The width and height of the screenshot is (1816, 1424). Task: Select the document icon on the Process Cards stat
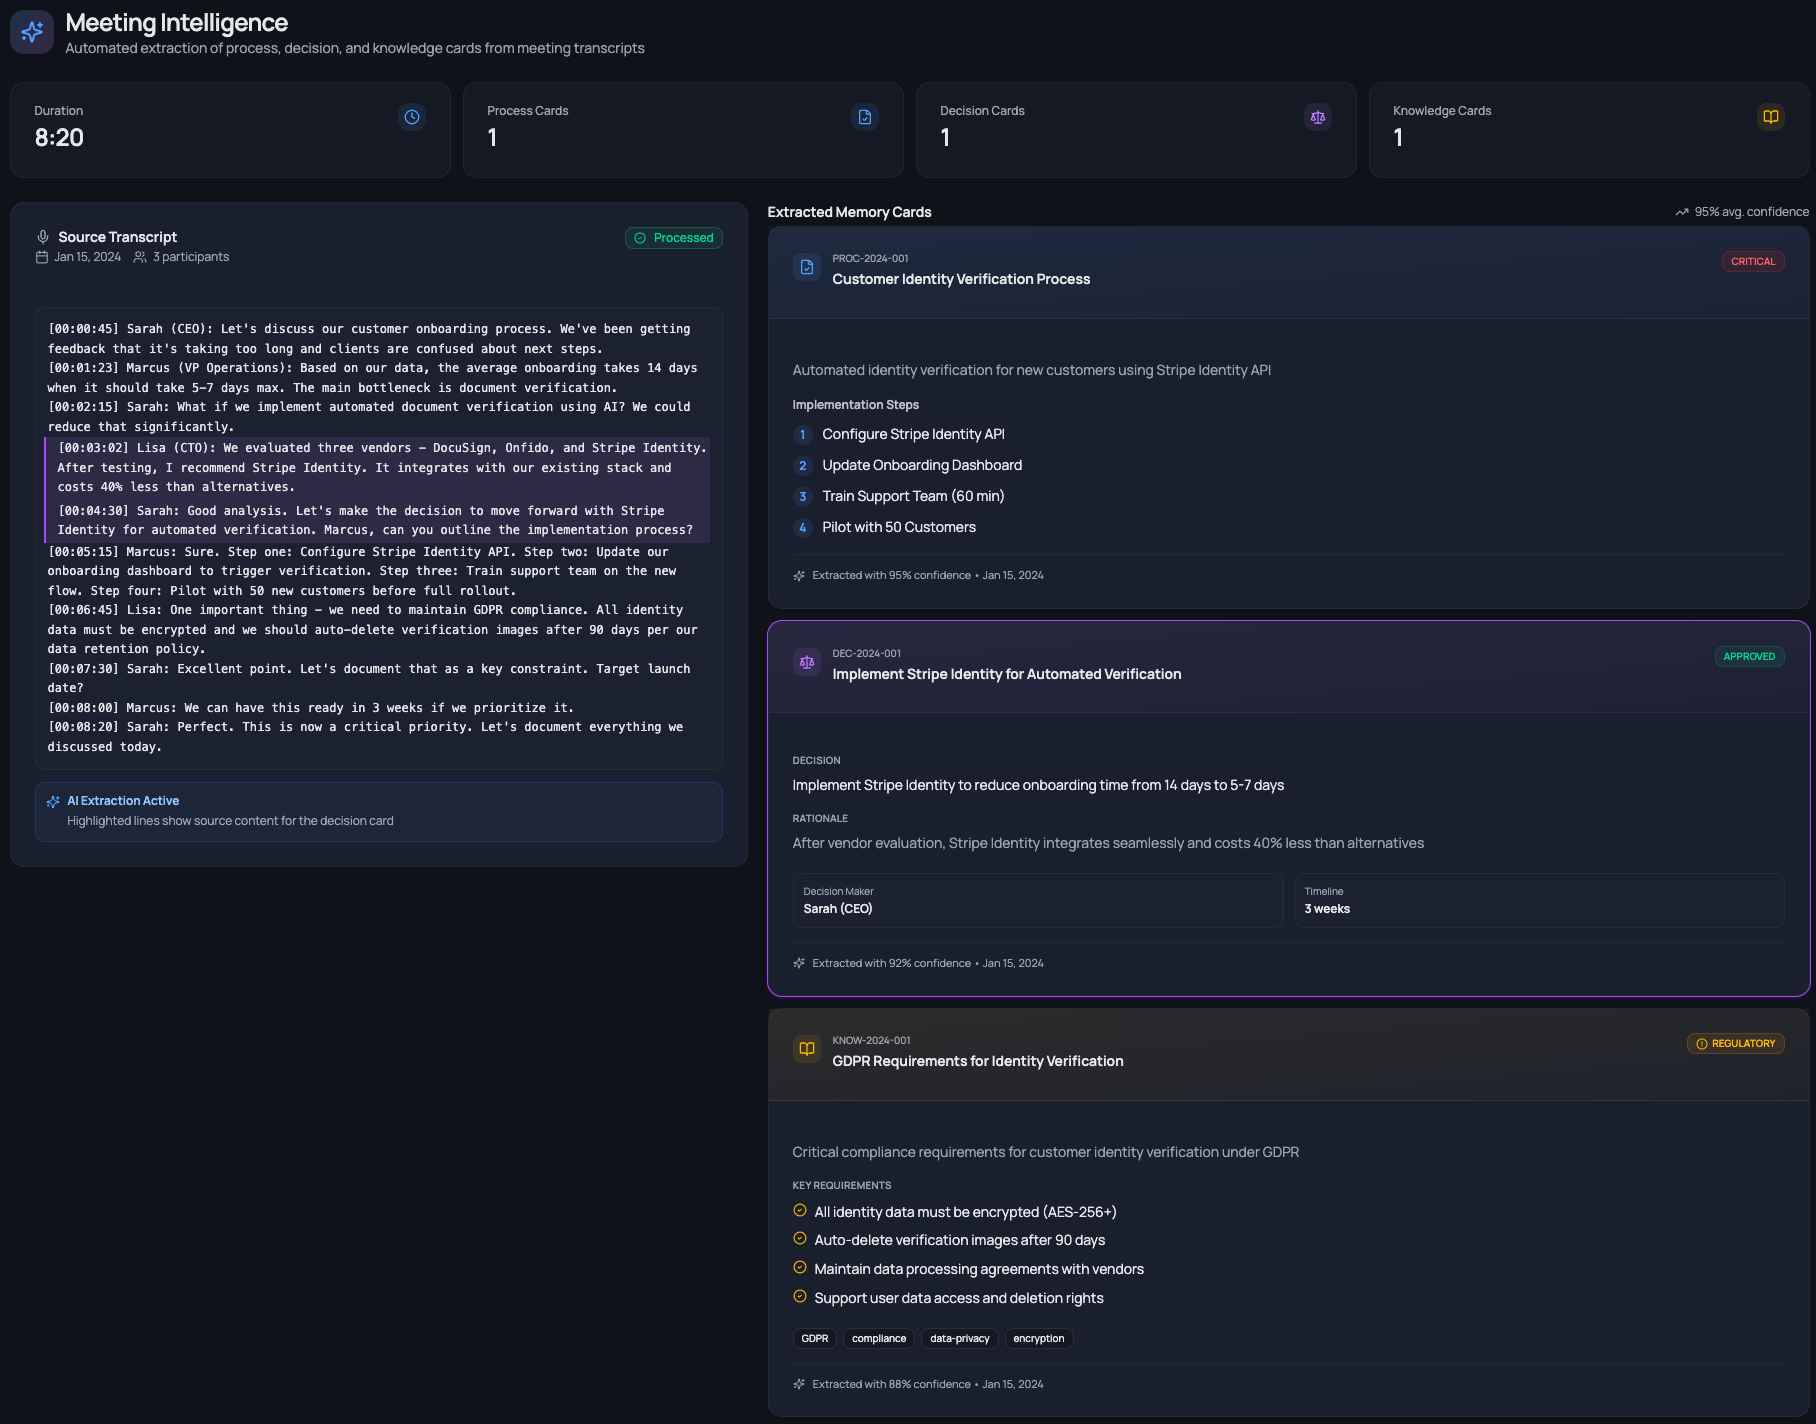pyautogui.click(x=864, y=117)
